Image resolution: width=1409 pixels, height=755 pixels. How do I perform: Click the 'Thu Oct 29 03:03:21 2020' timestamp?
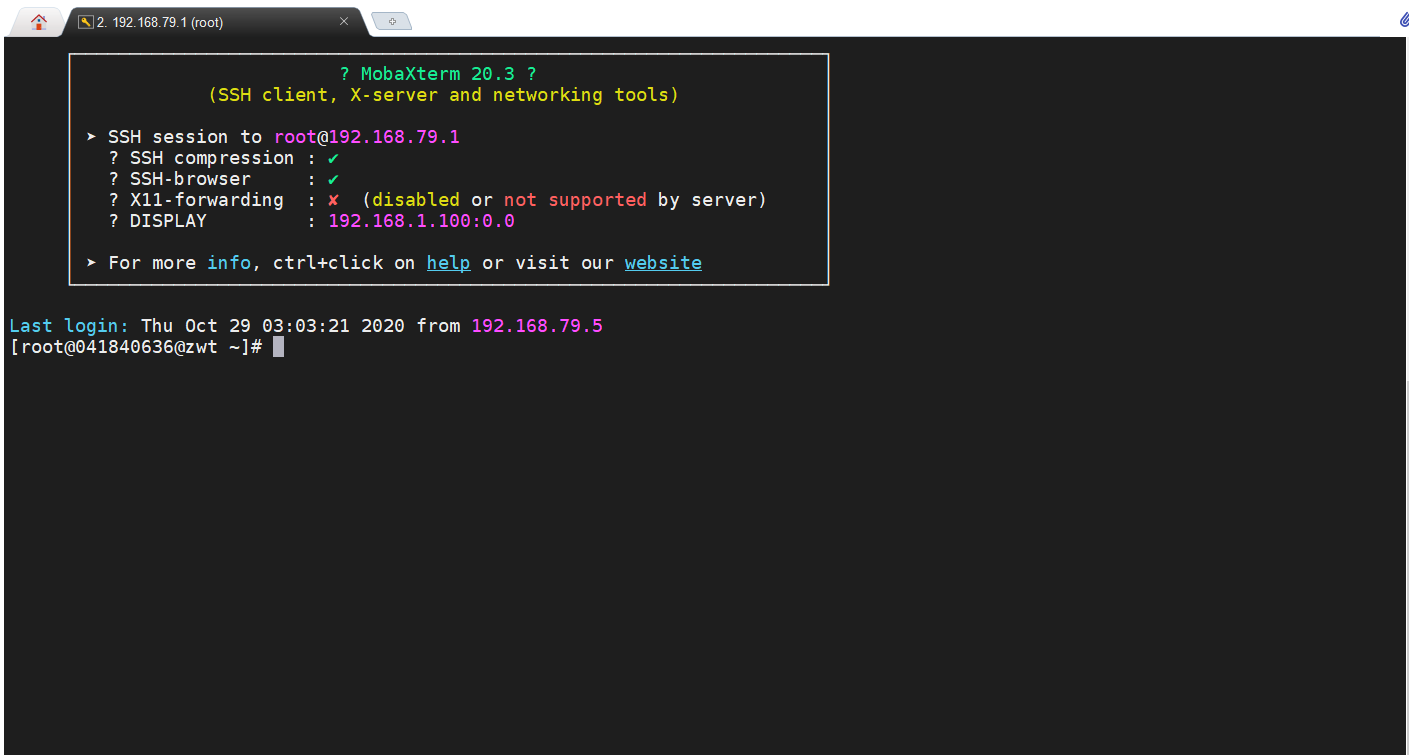(x=273, y=326)
